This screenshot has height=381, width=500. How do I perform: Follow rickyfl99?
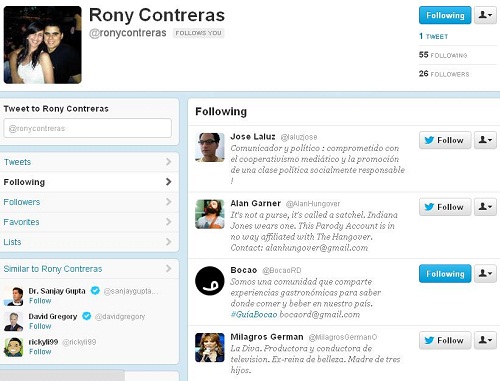[x=40, y=352]
